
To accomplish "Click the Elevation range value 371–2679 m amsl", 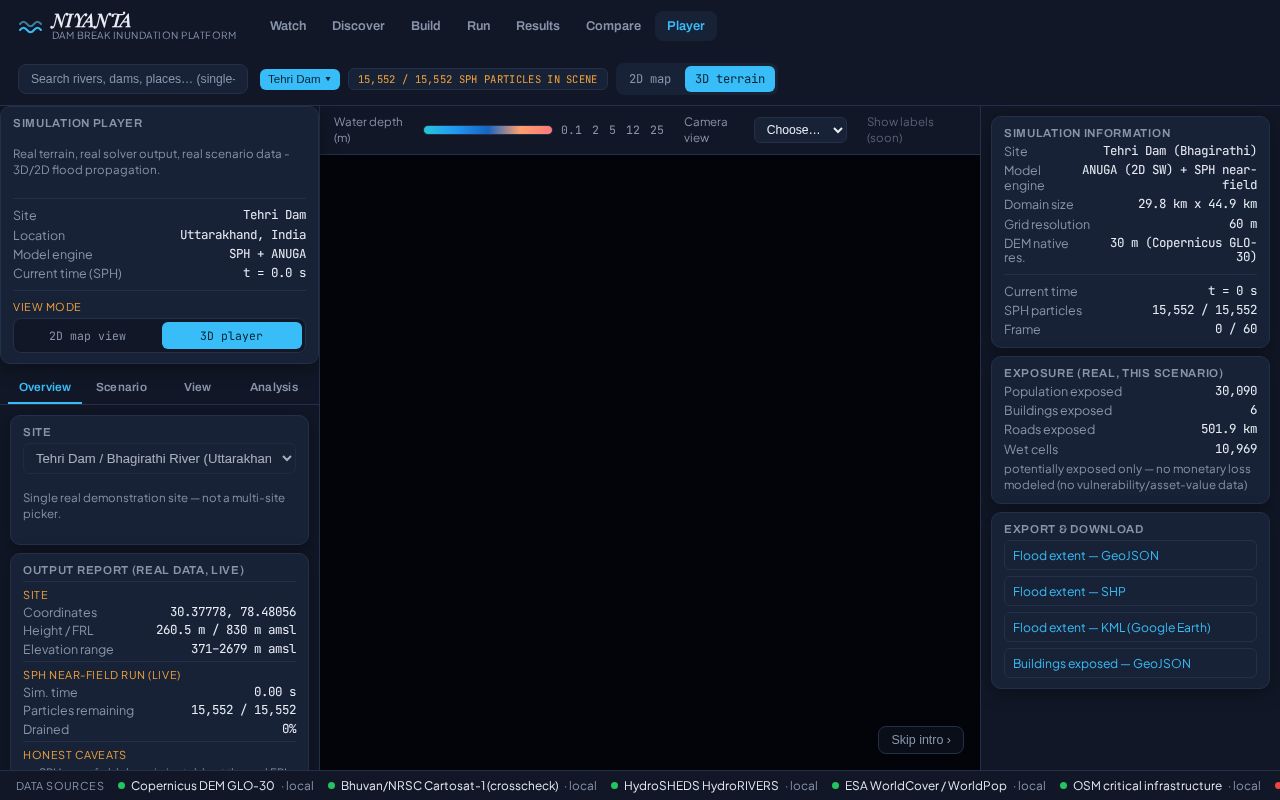I will coord(243,649).
